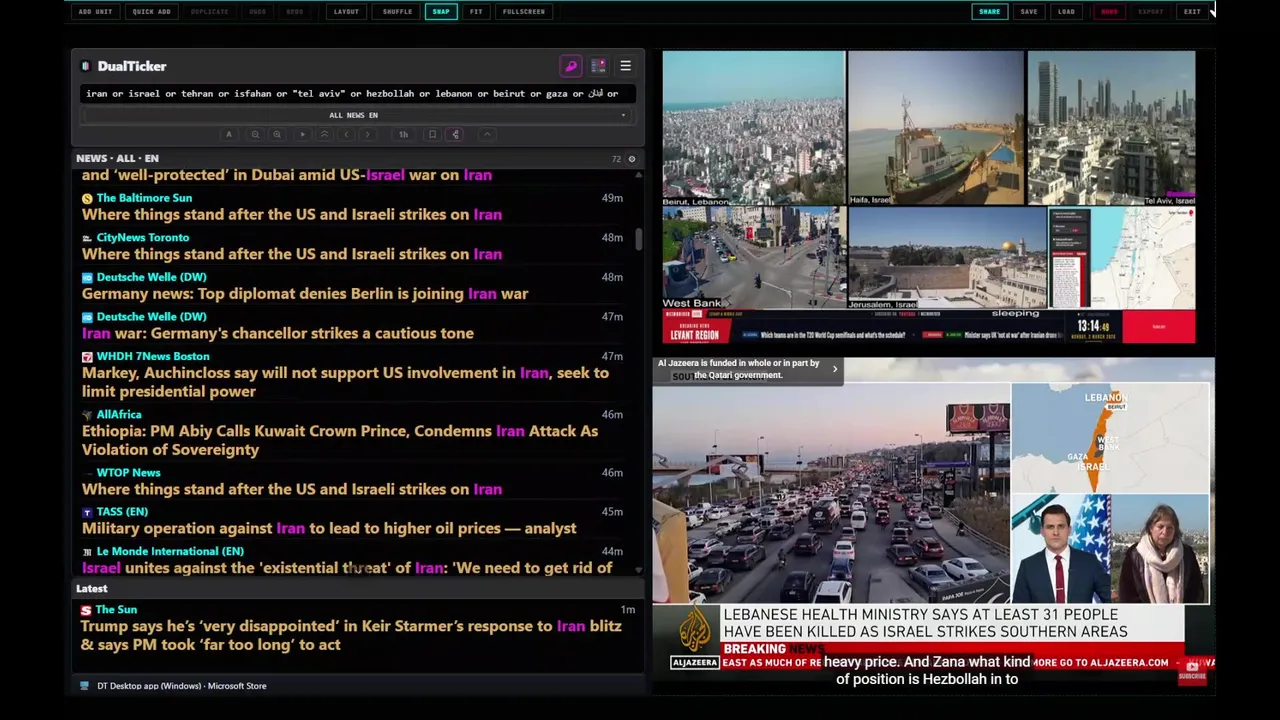The width and height of the screenshot is (1280, 720).
Task: Click the play ticker icon
Action: pos(302,134)
